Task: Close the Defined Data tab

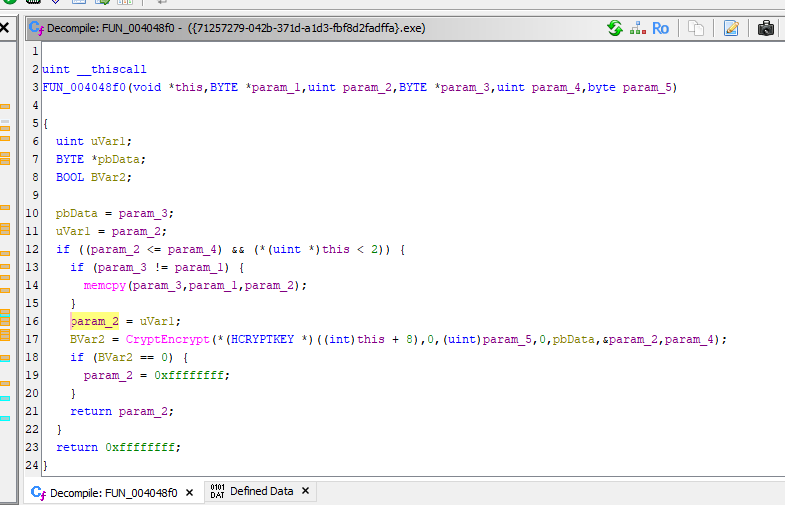Action: coord(306,491)
